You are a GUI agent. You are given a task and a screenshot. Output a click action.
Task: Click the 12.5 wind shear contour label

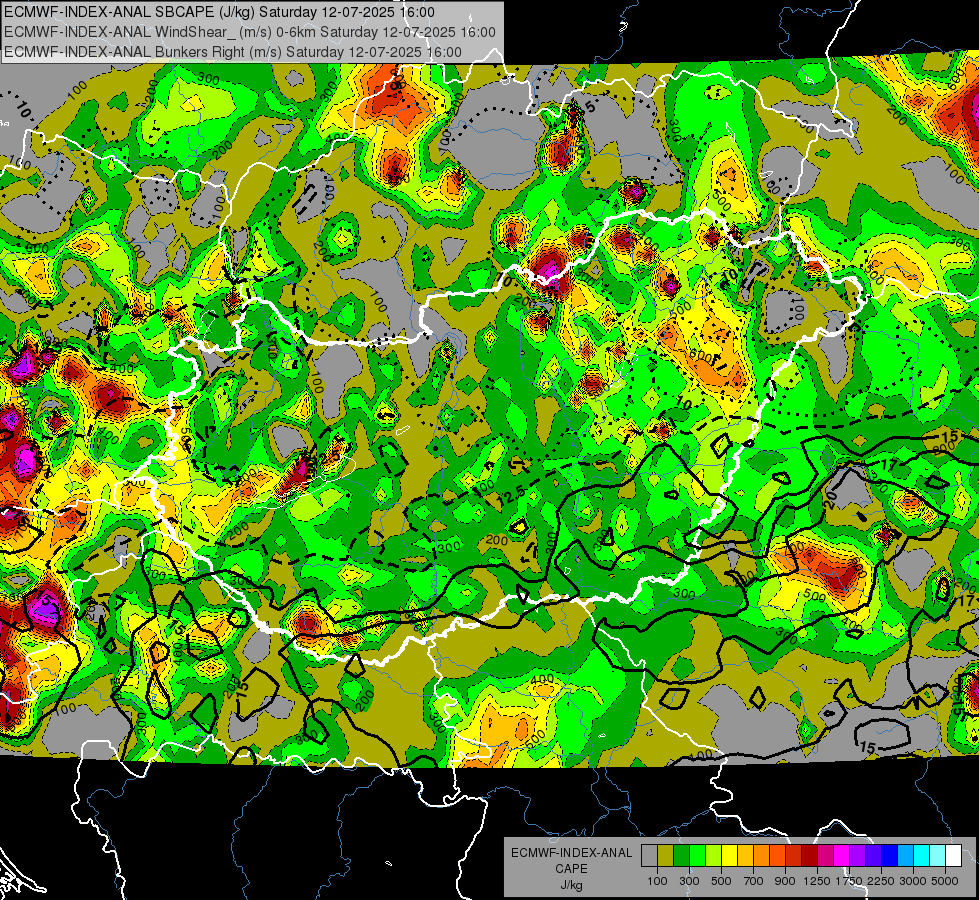click(512, 497)
